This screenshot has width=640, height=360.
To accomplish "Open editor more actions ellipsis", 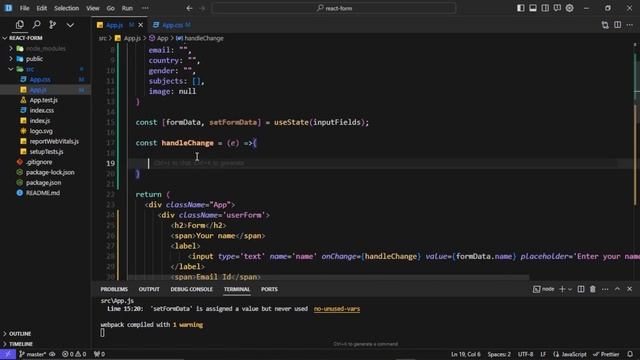I will click(630, 25).
